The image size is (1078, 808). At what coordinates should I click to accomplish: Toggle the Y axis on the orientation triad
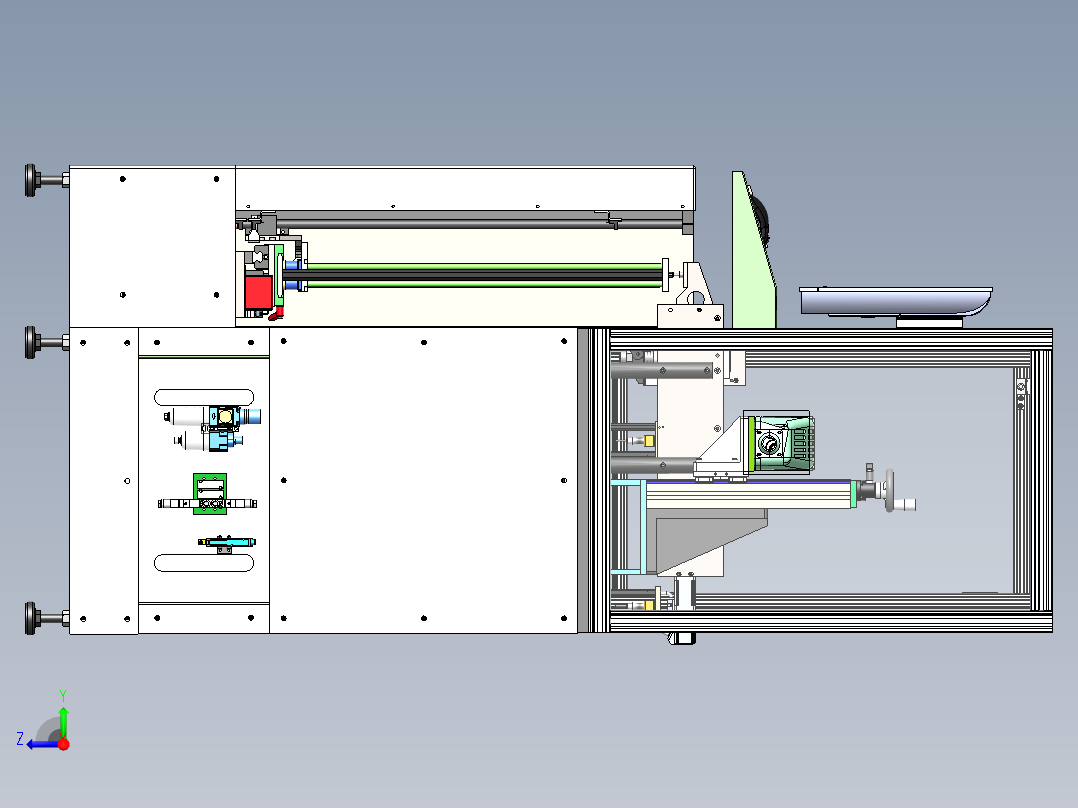tap(64, 700)
